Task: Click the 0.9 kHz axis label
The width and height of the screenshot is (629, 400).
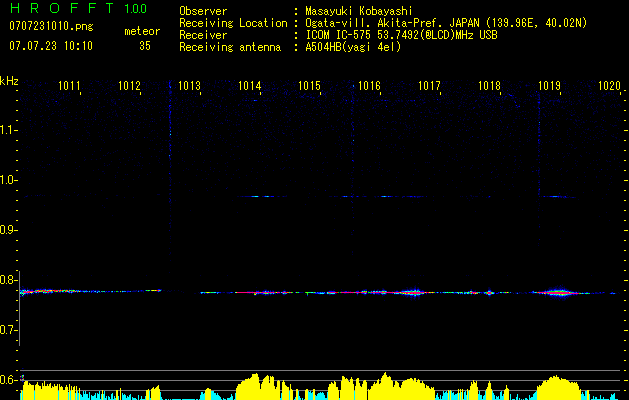Action: click(x=7, y=230)
